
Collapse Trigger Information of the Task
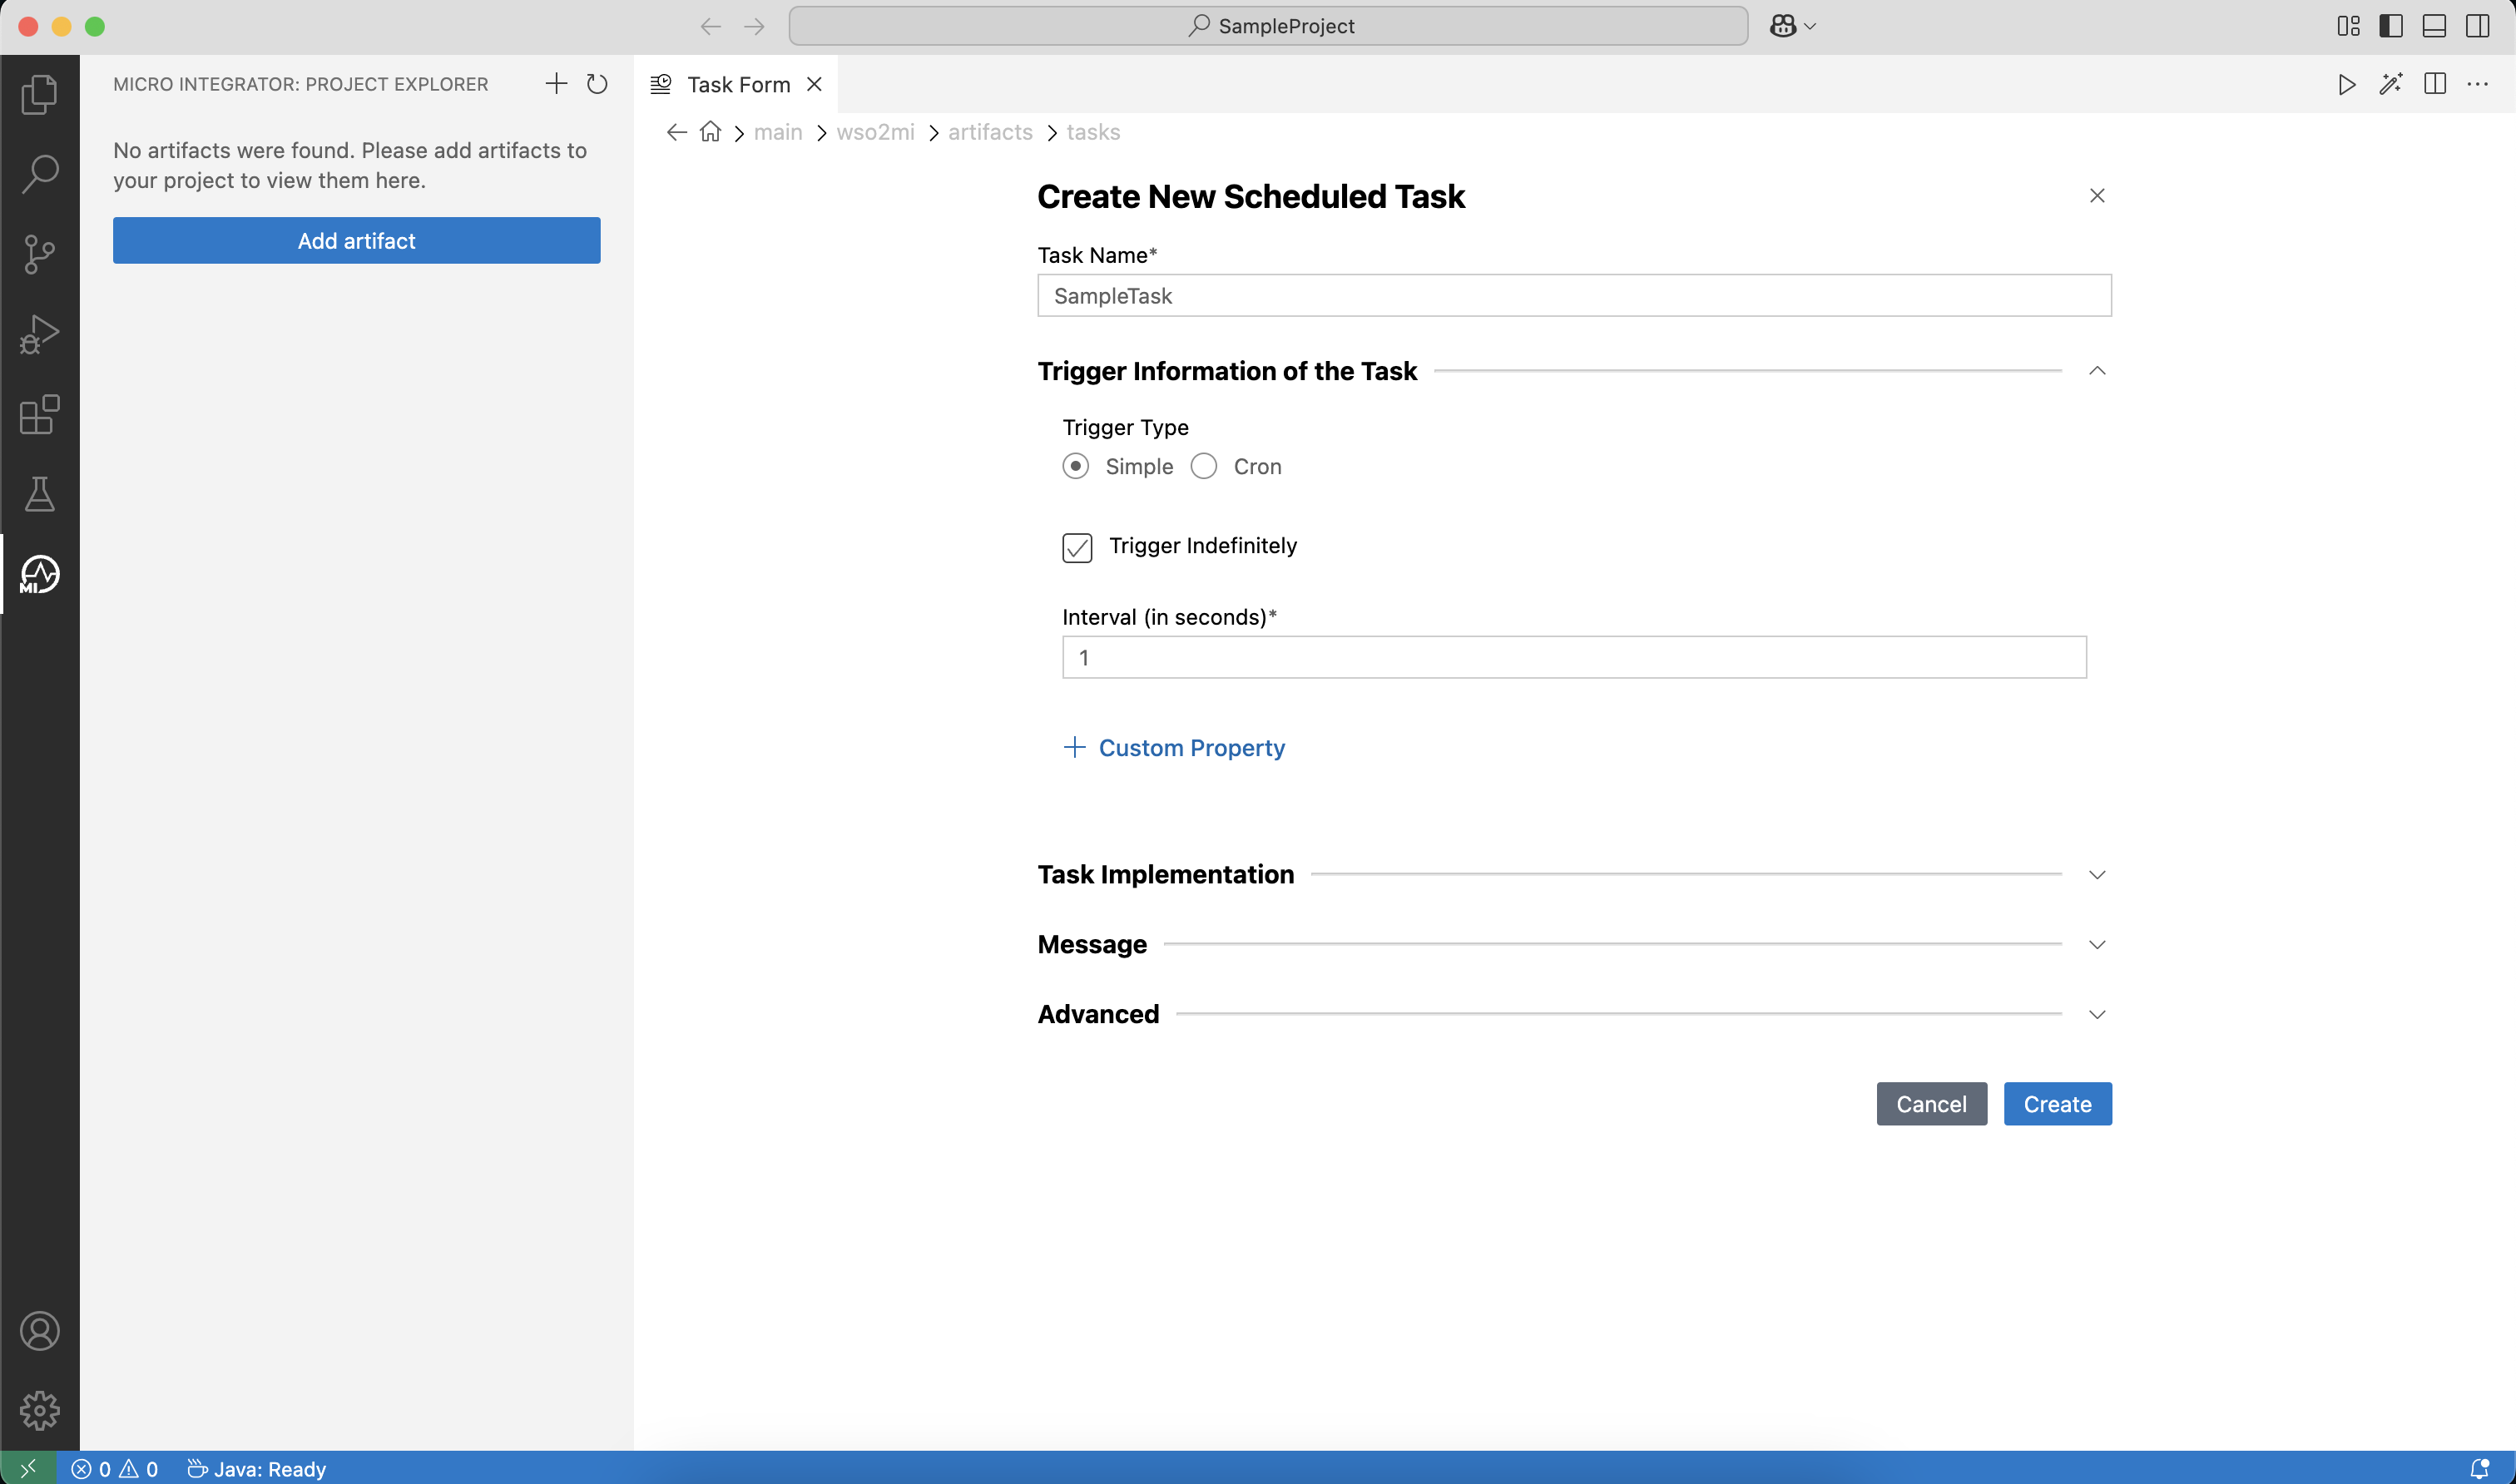tap(2097, 371)
